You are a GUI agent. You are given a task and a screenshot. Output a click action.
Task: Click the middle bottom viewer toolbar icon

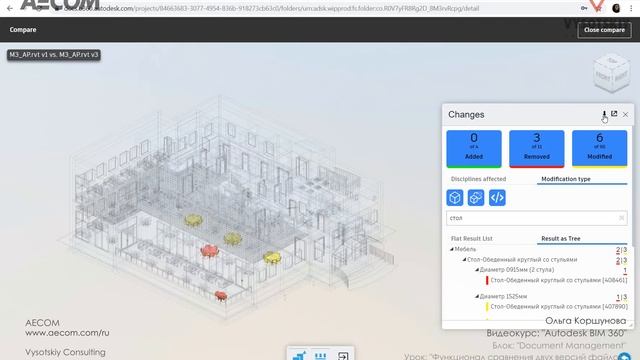(321, 356)
